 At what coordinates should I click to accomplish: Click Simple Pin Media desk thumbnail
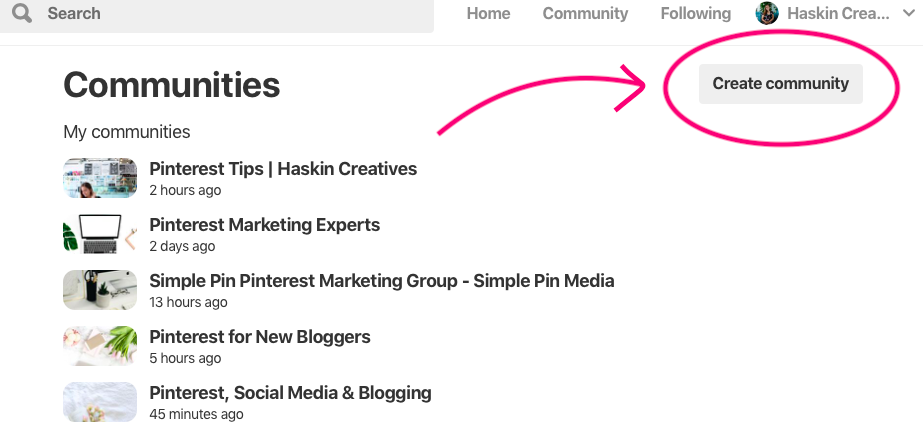[100, 290]
